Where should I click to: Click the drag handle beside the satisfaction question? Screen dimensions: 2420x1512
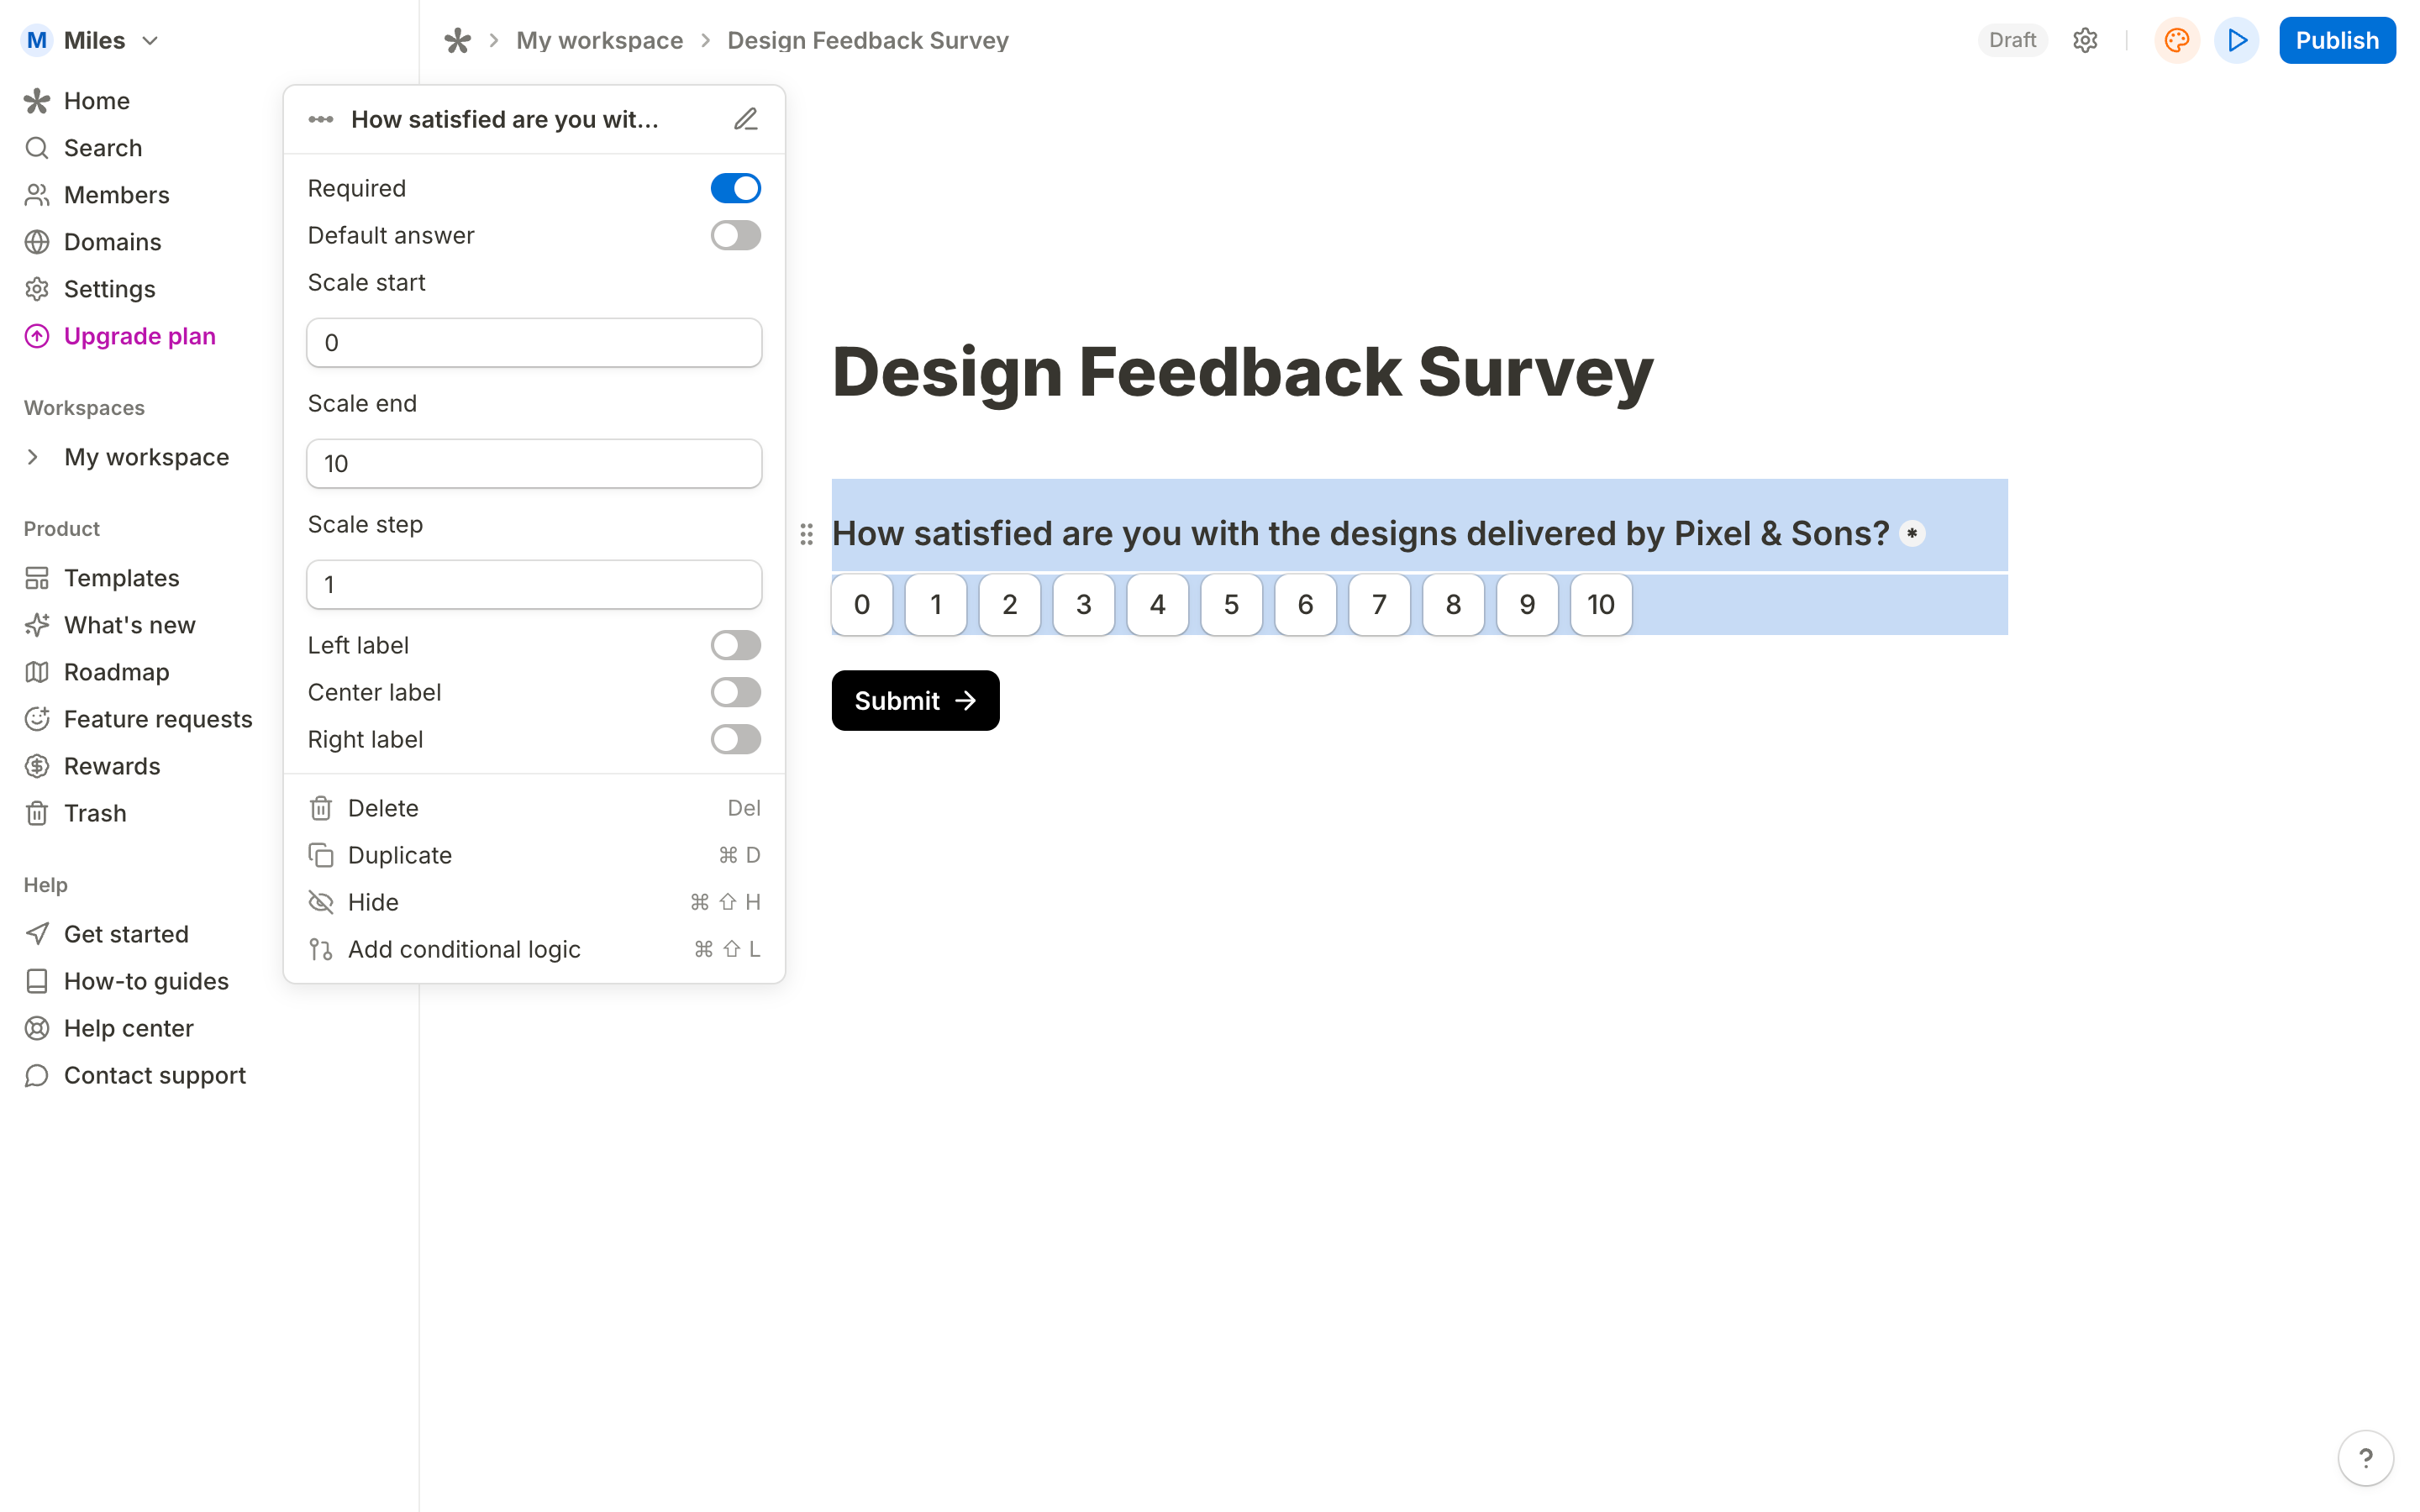pyautogui.click(x=807, y=534)
